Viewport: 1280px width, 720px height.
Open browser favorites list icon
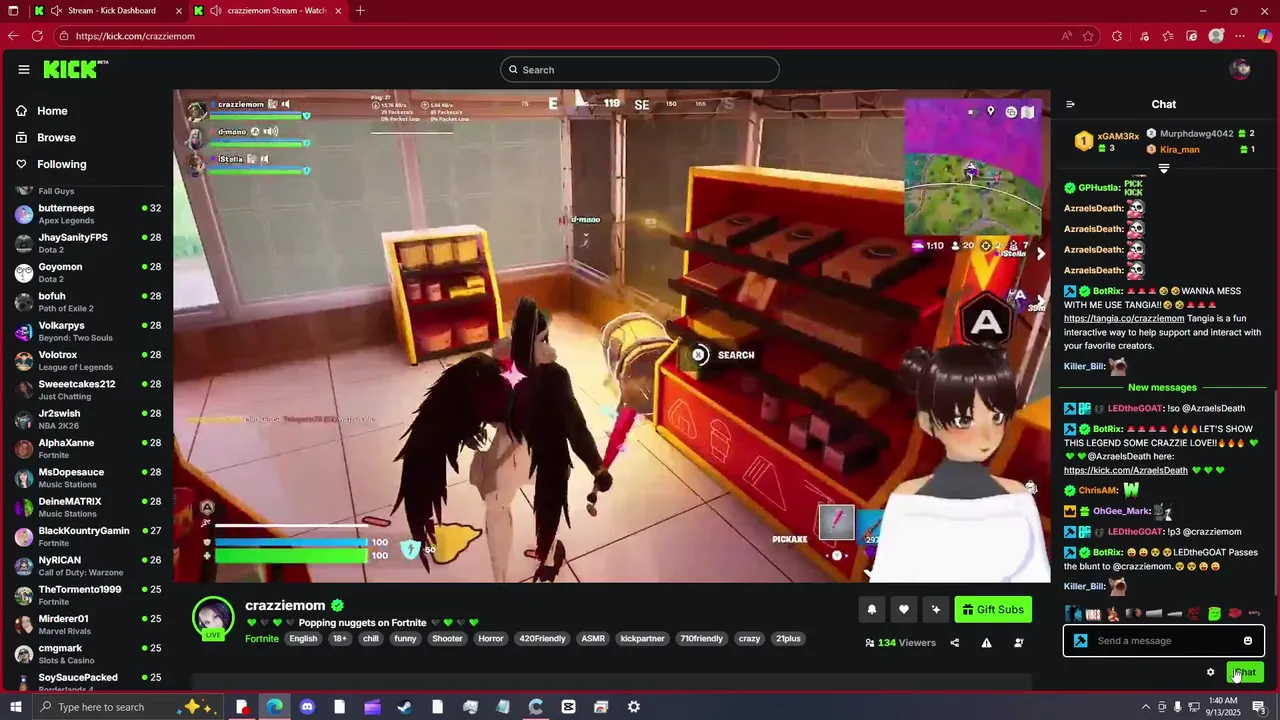(x=1167, y=36)
